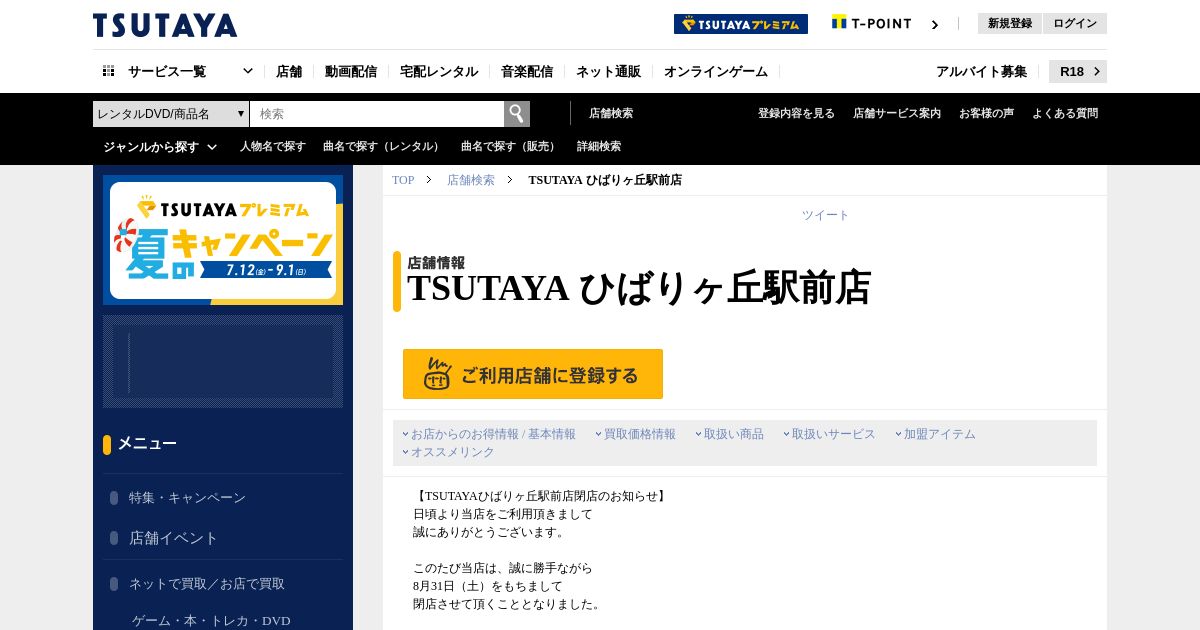
Task: Click the TSUTAYA logo in the header
Action: [x=165, y=25]
